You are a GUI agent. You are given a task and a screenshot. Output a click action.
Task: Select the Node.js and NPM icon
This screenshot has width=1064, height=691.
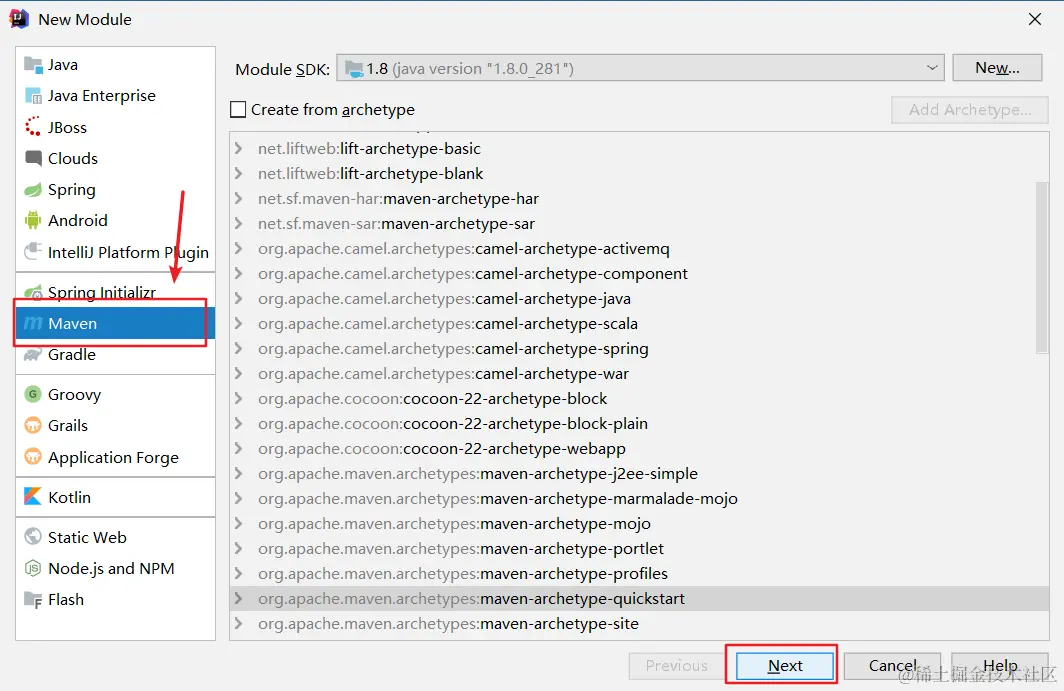click(33, 568)
